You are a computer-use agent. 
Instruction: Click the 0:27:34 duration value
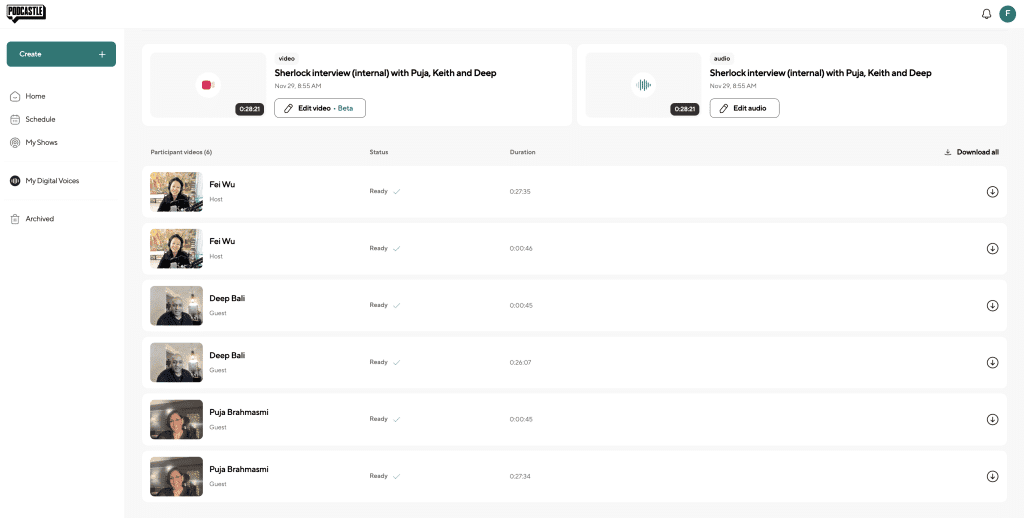[520, 476]
